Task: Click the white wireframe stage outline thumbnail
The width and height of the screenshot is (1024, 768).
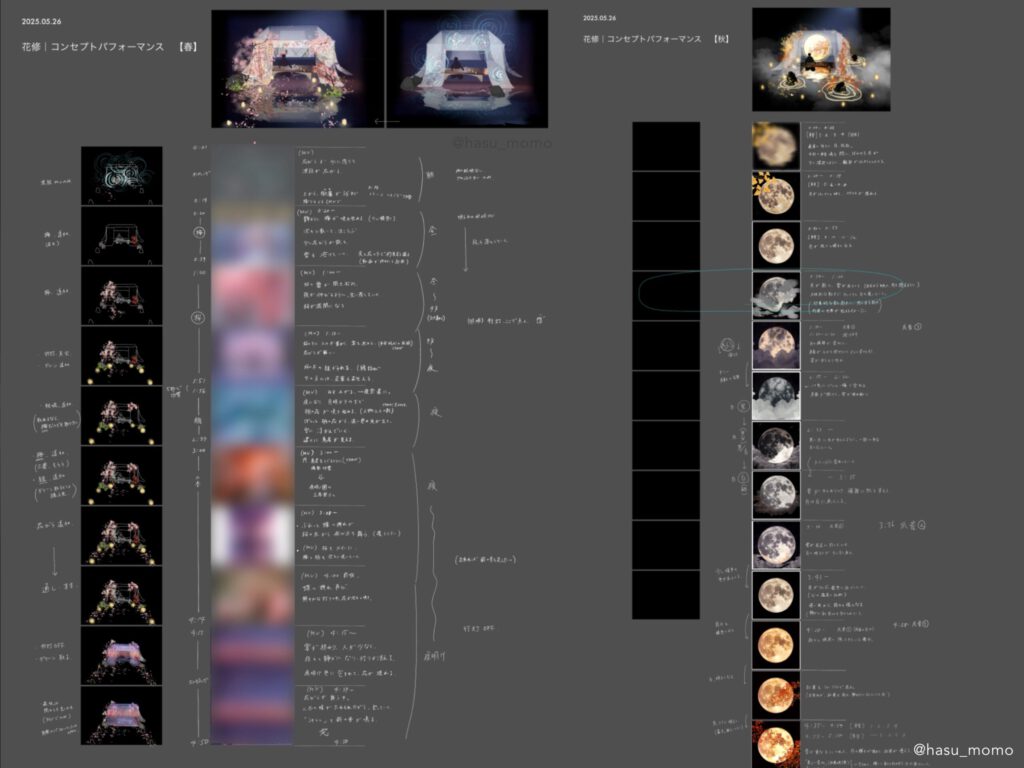Action: click(121, 236)
